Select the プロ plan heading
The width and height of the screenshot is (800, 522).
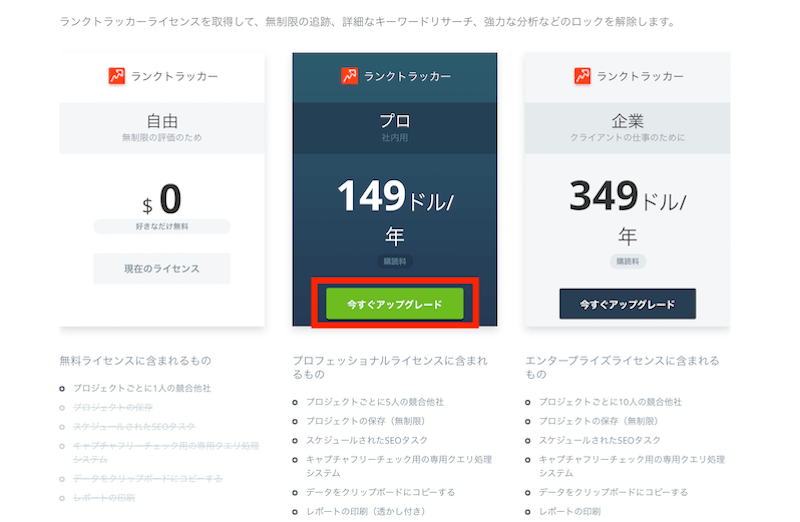pos(394,121)
